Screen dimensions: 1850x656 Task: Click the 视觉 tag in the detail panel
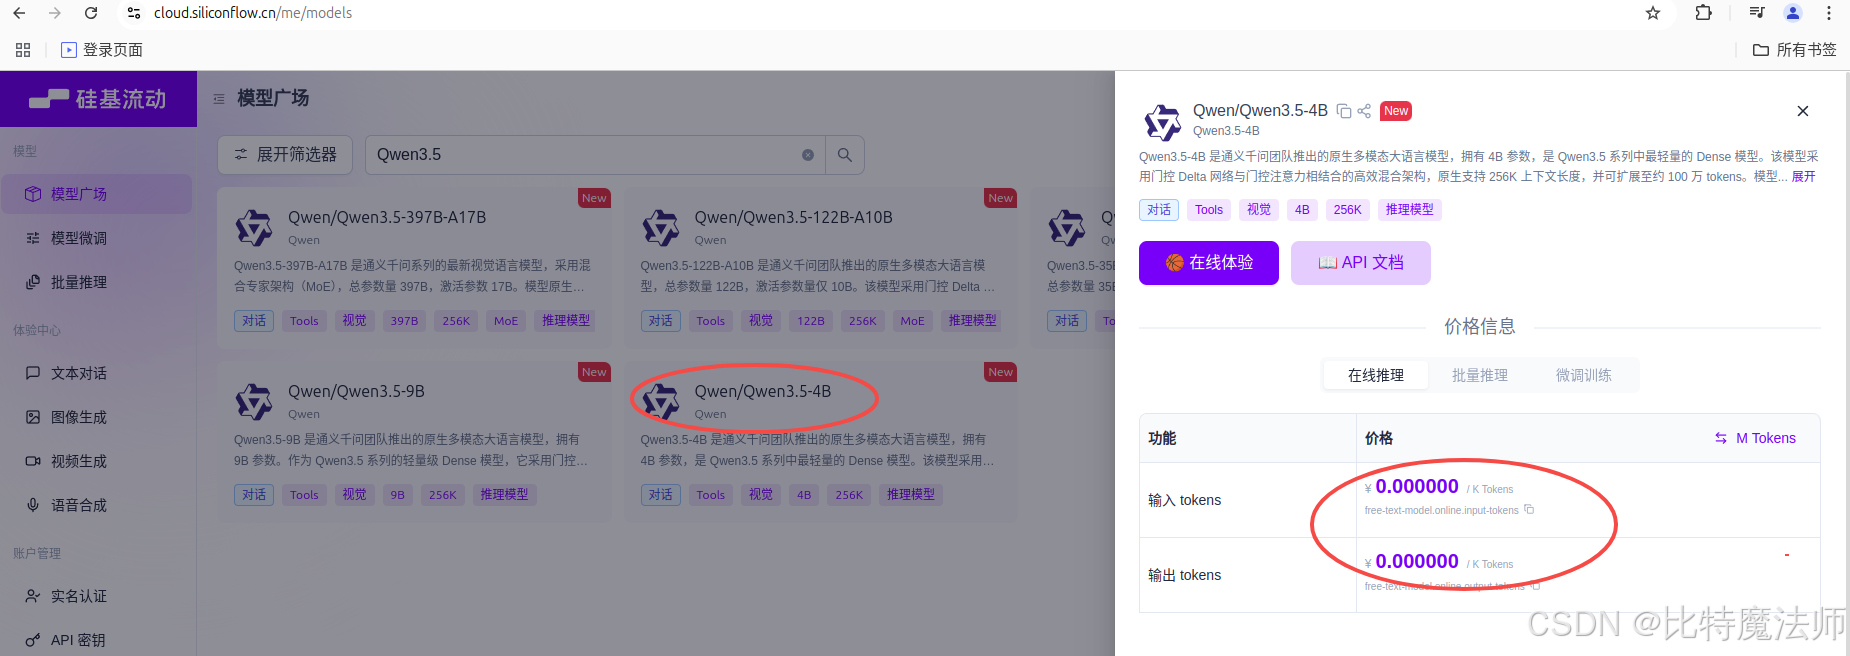coord(1259,210)
